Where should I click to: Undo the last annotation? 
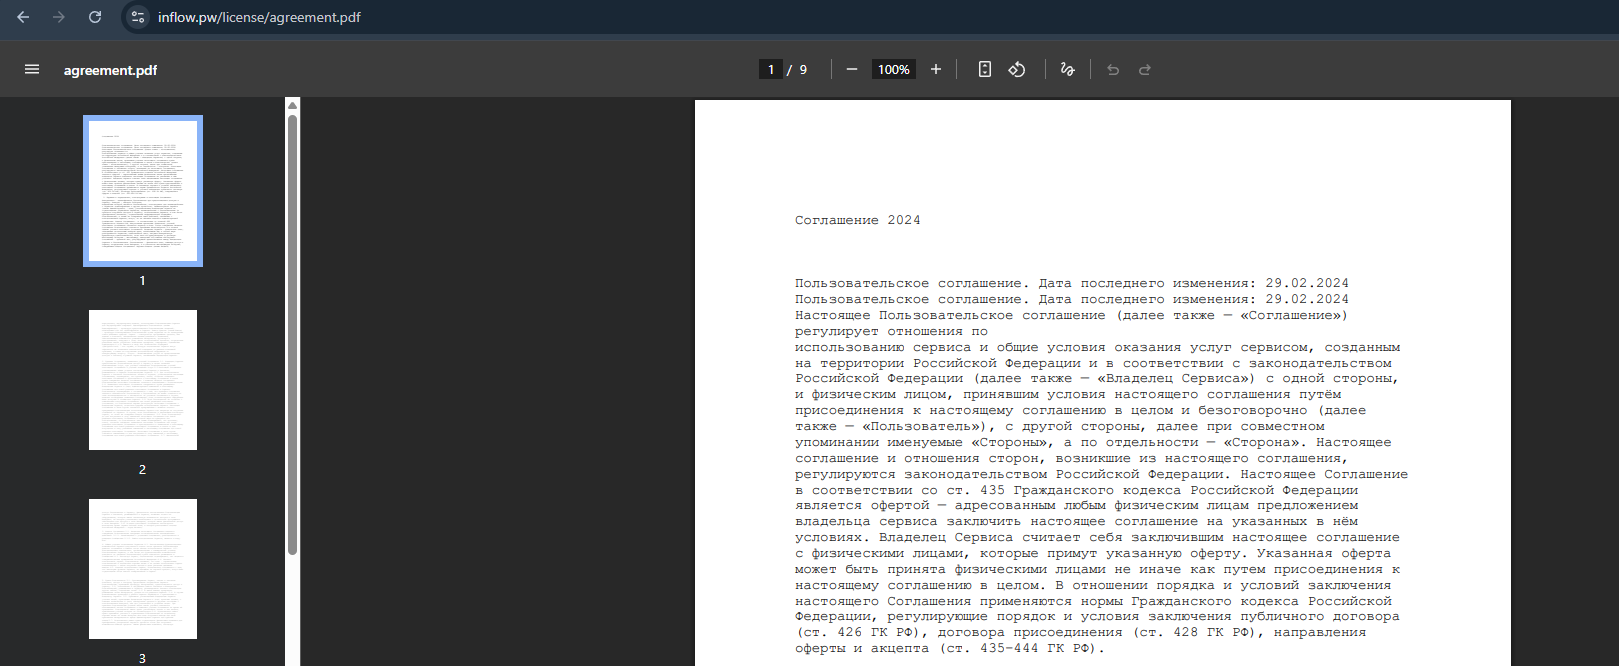(x=1113, y=69)
